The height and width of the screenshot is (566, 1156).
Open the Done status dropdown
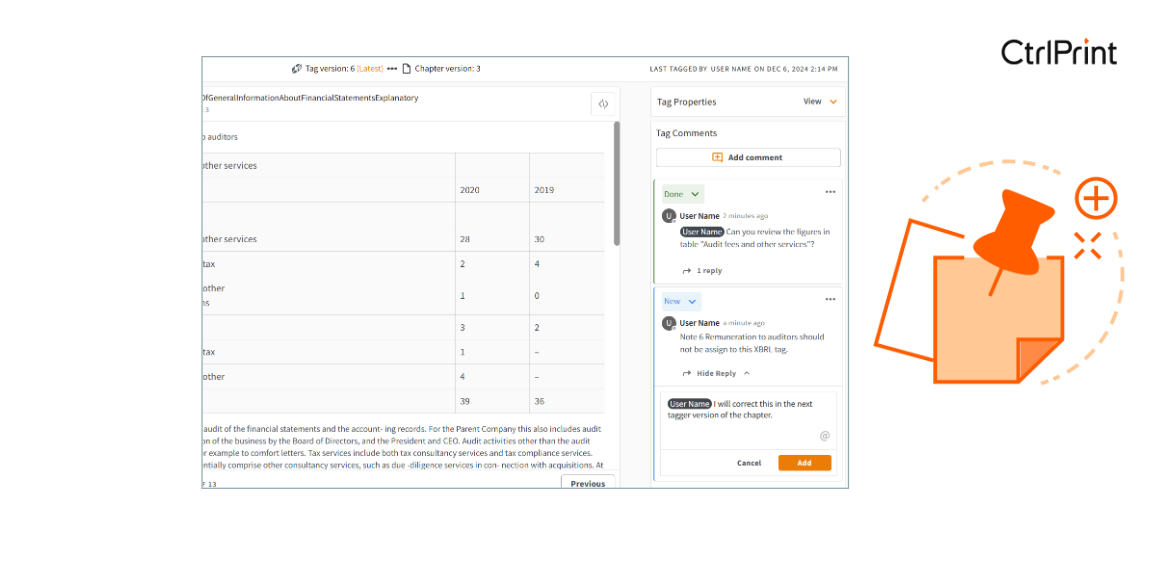(x=682, y=194)
